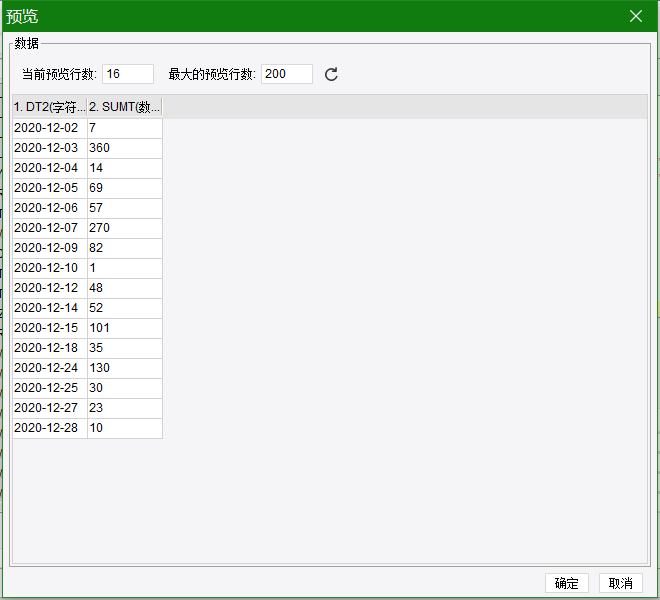The image size is (660, 600).
Task: Select the SUMT value 48
Action: [x=125, y=288]
